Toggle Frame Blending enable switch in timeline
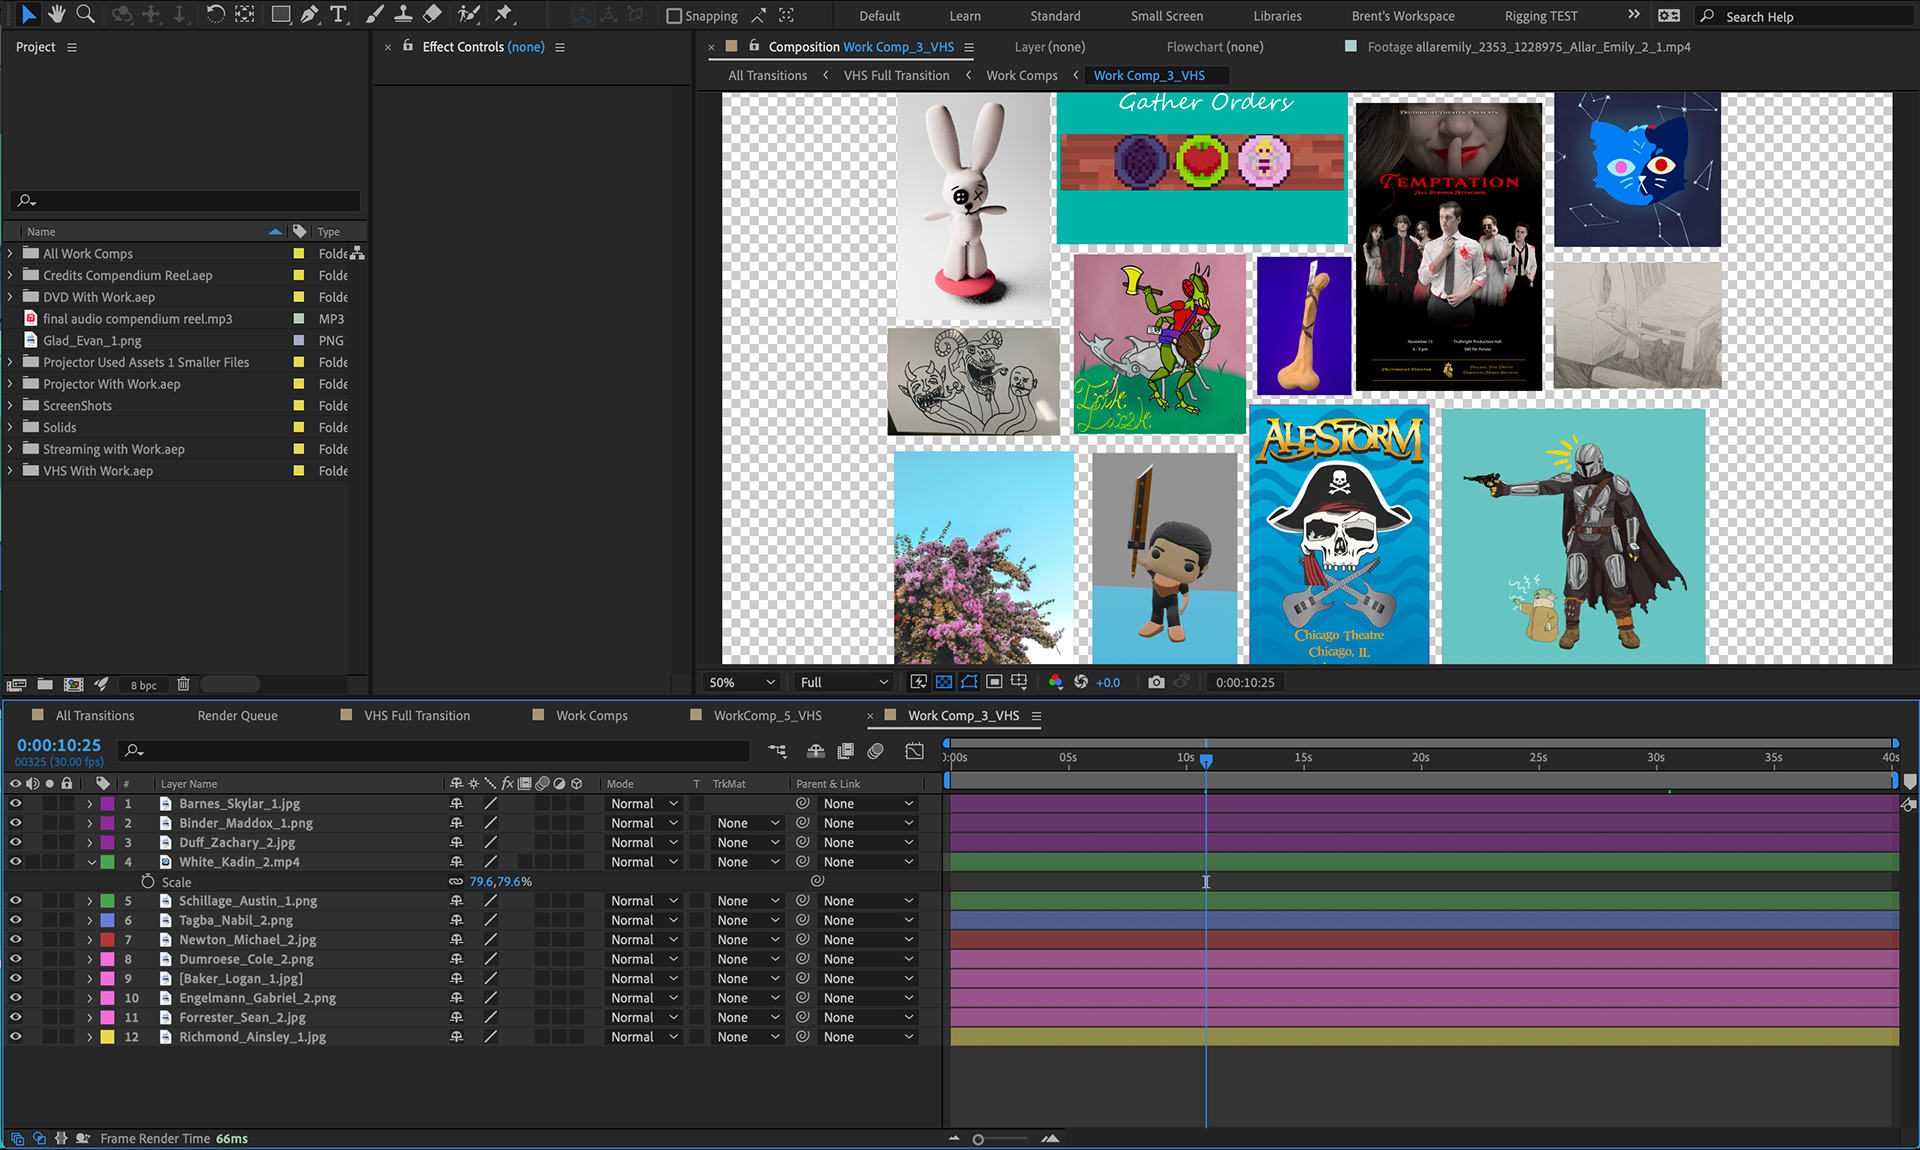The image size is (1920, 1150). 845,751
